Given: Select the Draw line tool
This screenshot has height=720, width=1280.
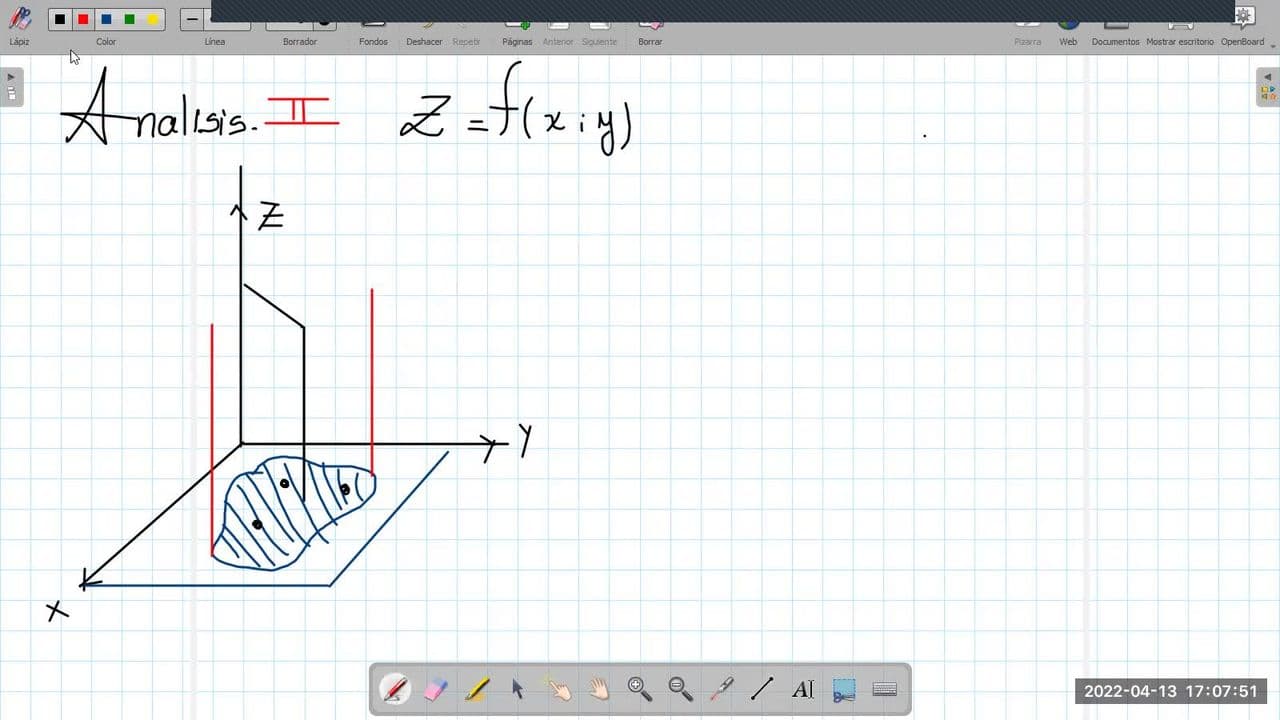Looking at the screenshot, I should point(762,689).
